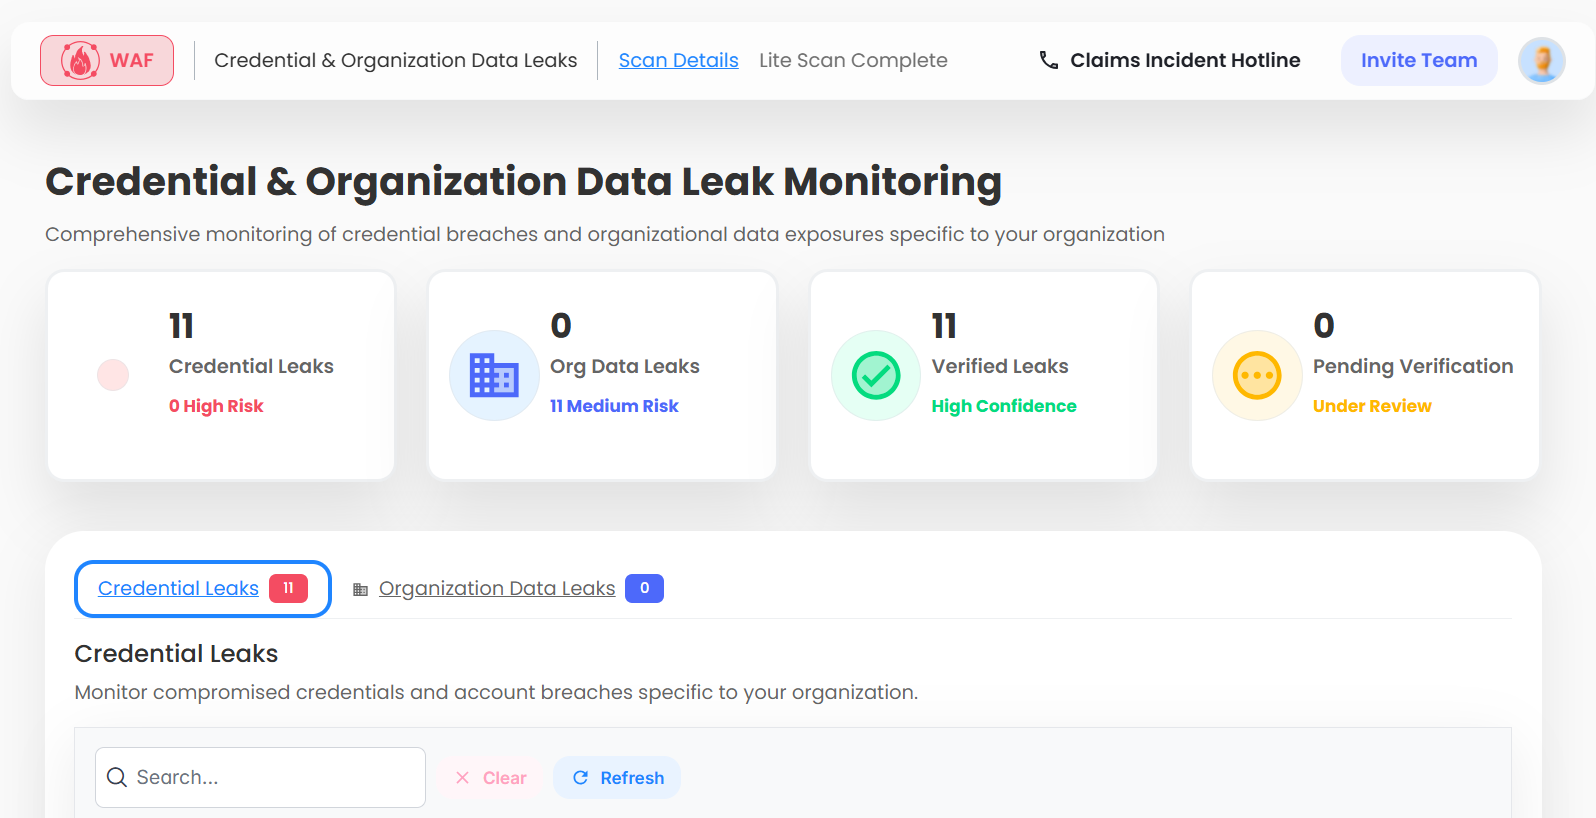Viewport: 1596px width, 818px height.
Task: Click the phone icon beside Claims Incident Hotline
Action: click(1048, 60)
